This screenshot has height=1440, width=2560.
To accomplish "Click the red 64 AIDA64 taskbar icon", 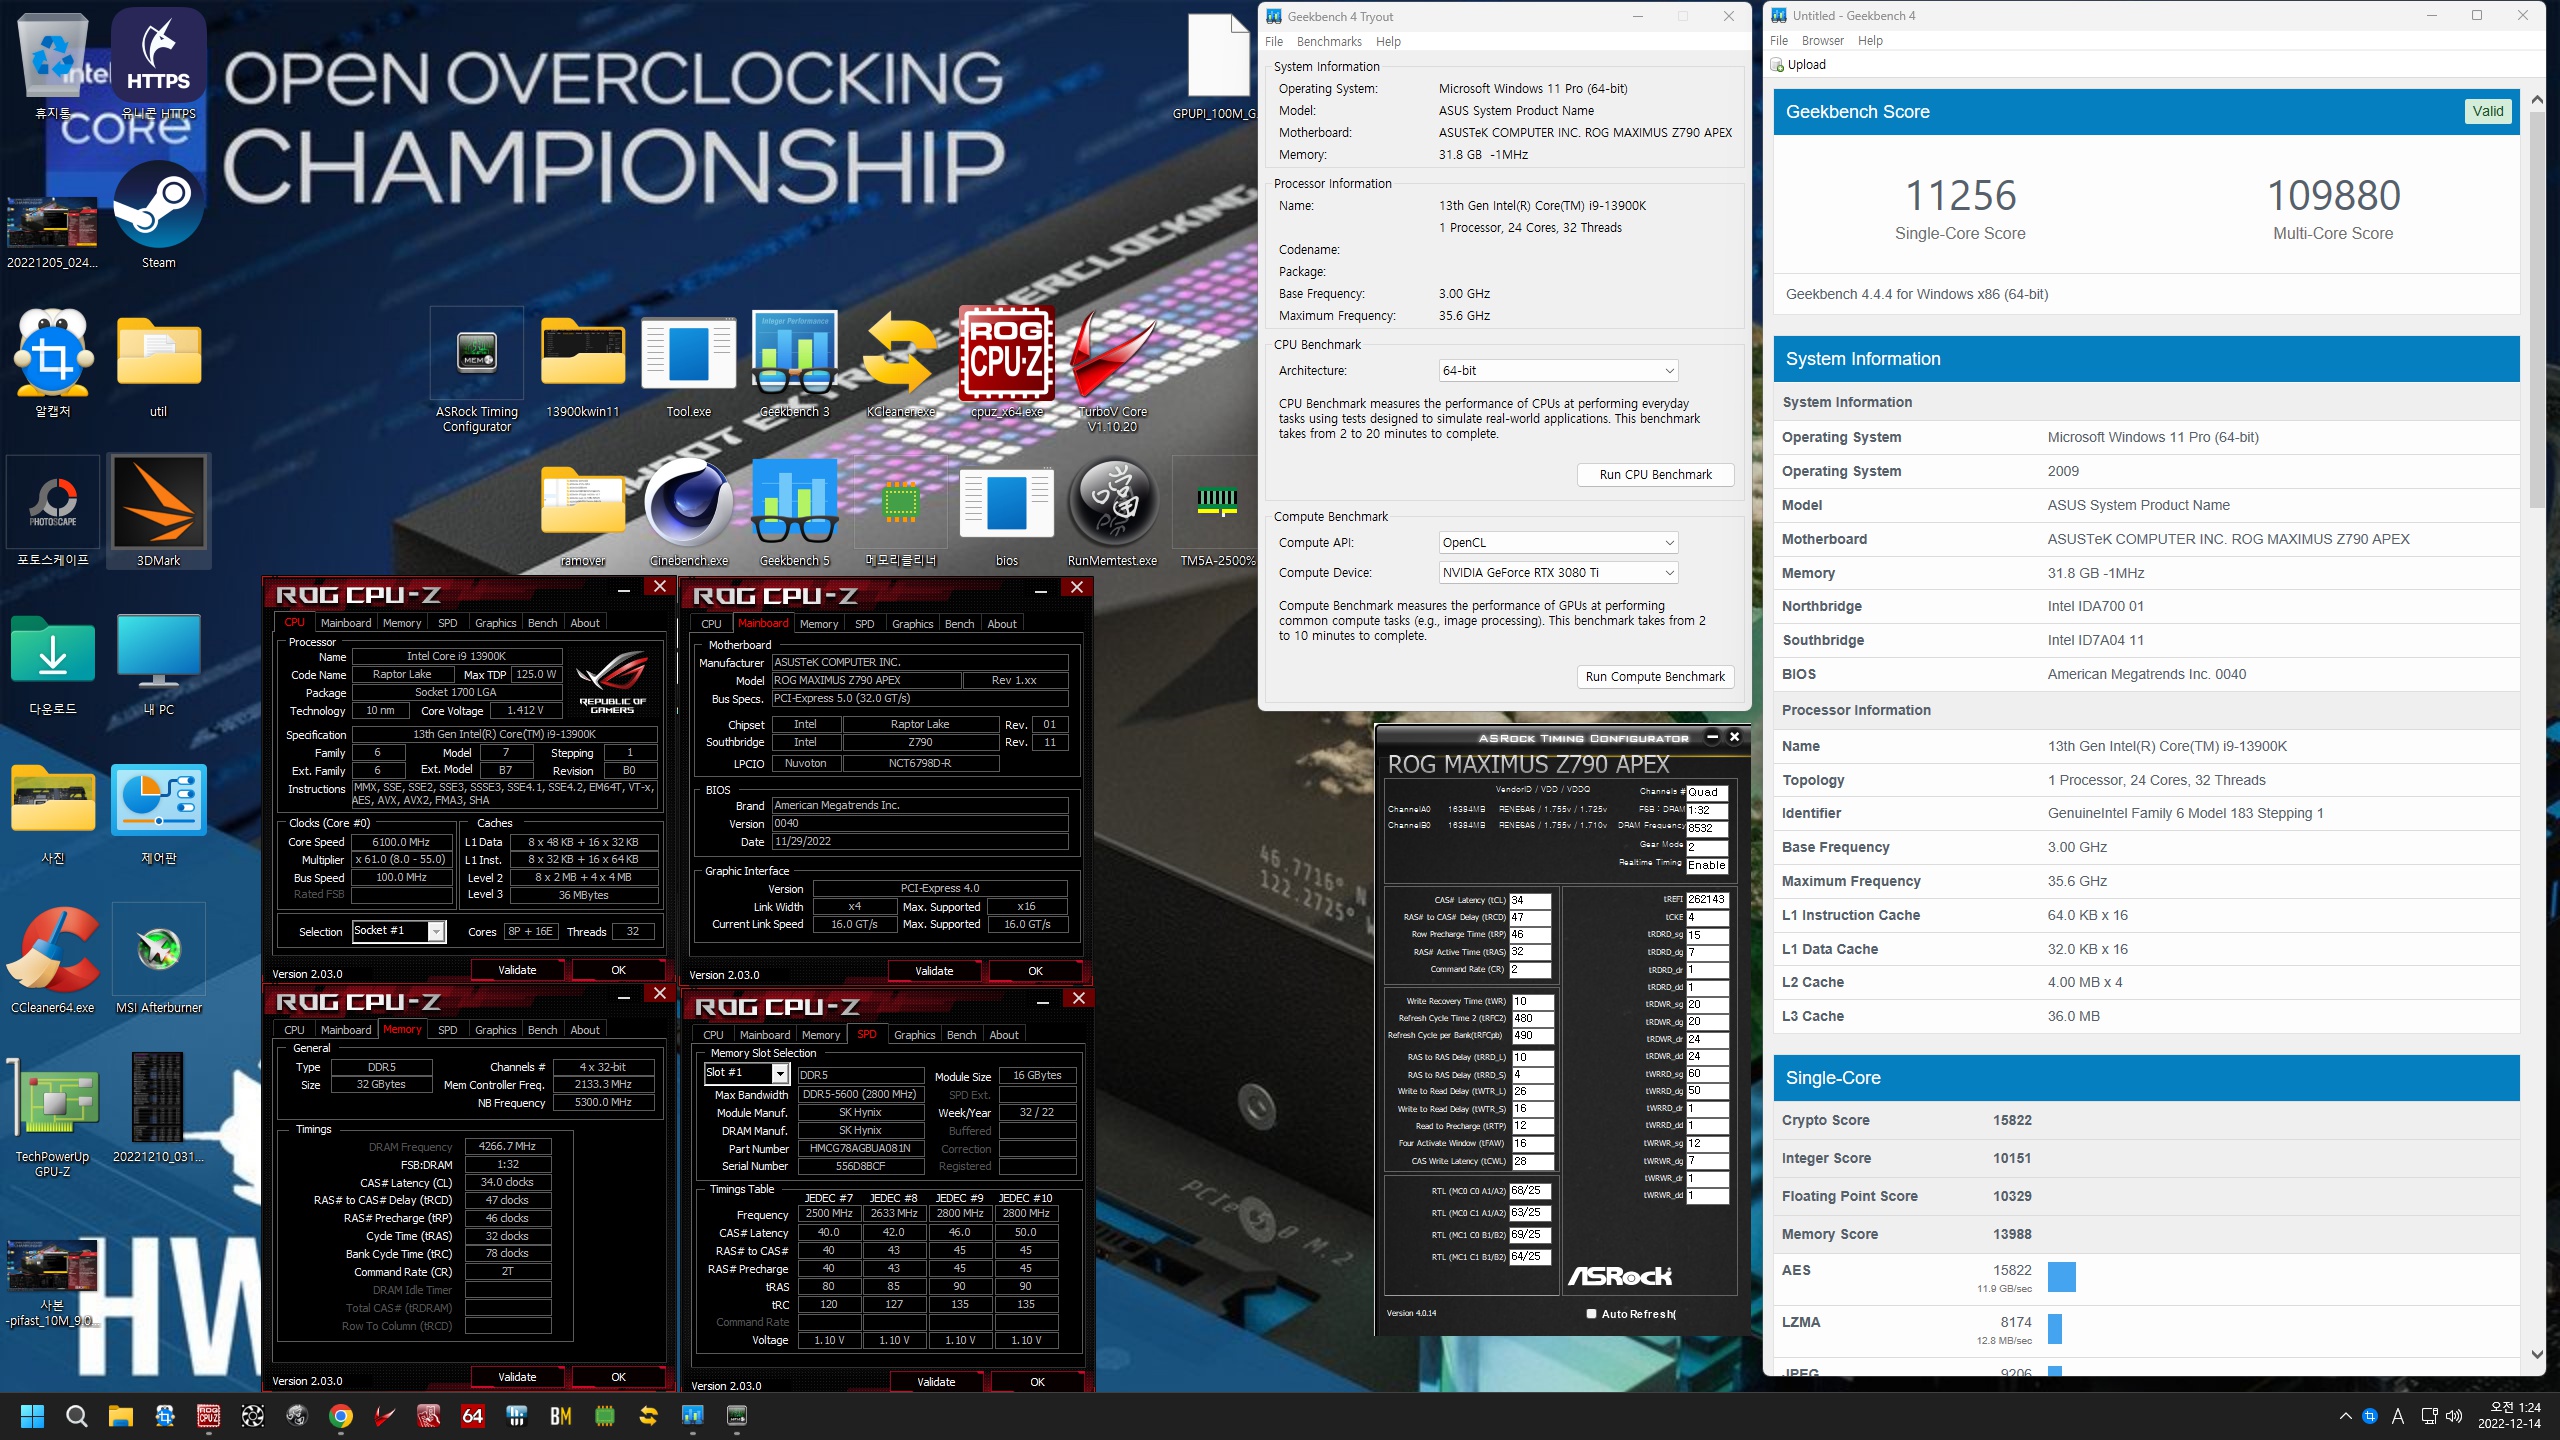I will coord(473,1415).
